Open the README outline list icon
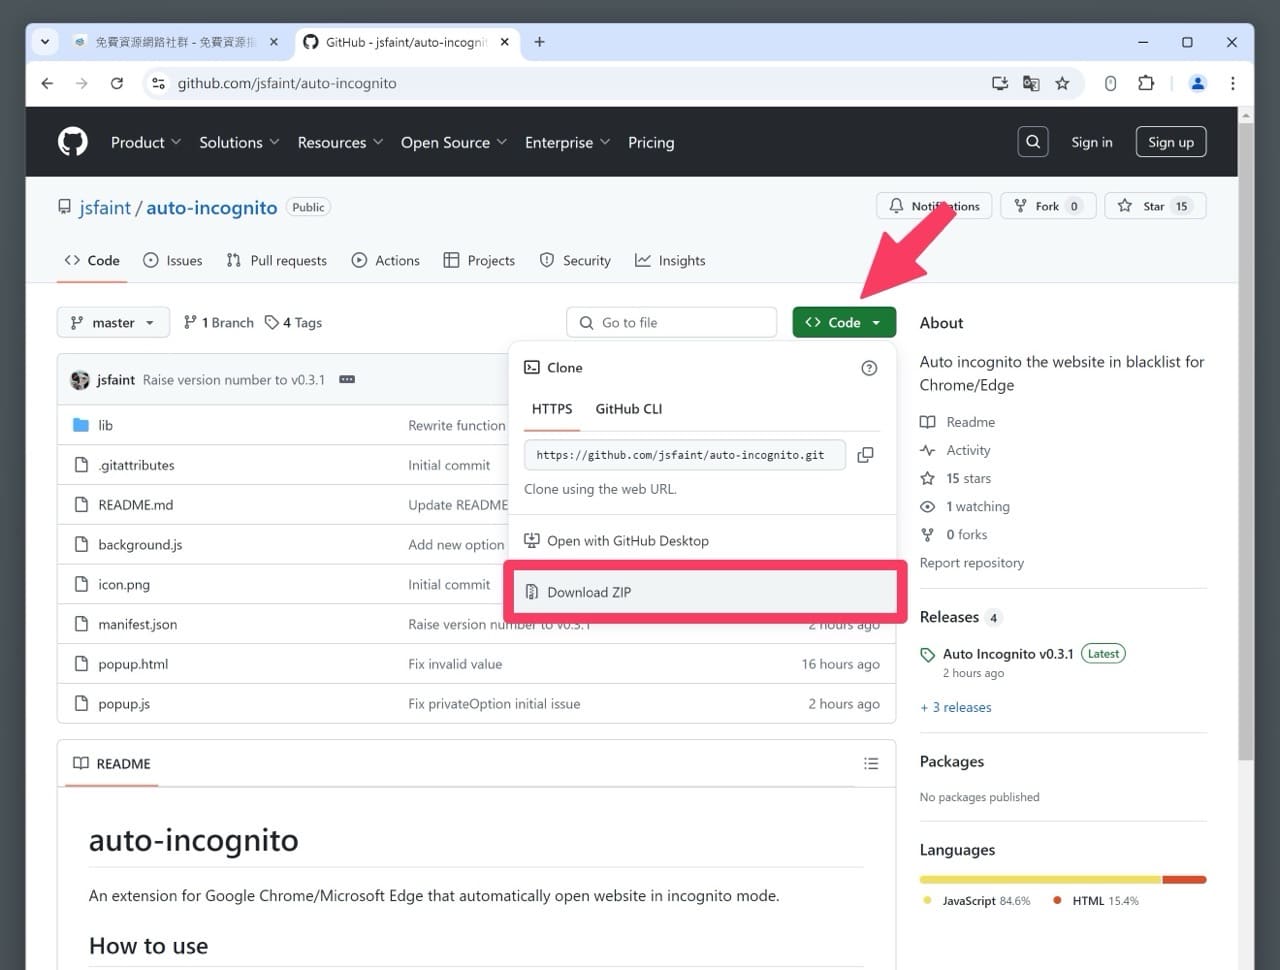This screenshot has height=970, width=1280. [x=871, y=764]
